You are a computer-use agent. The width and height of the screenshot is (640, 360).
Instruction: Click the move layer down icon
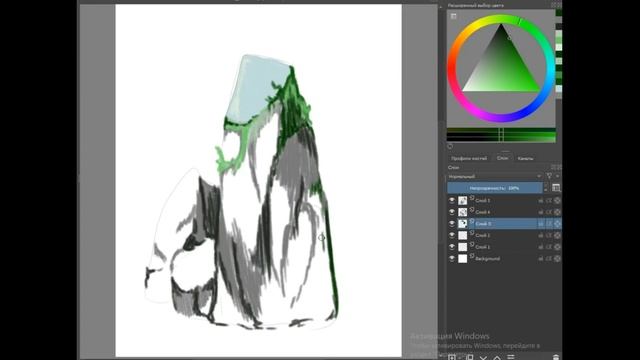(483, 358)
